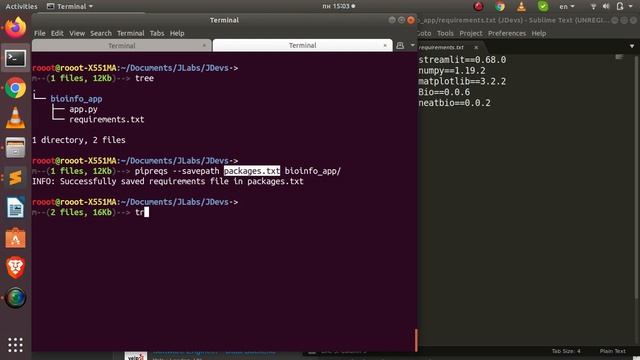Click numpy==1.19.2 line in Sublime
Viewport: 640px width, 360px height.
coord(452,71)
